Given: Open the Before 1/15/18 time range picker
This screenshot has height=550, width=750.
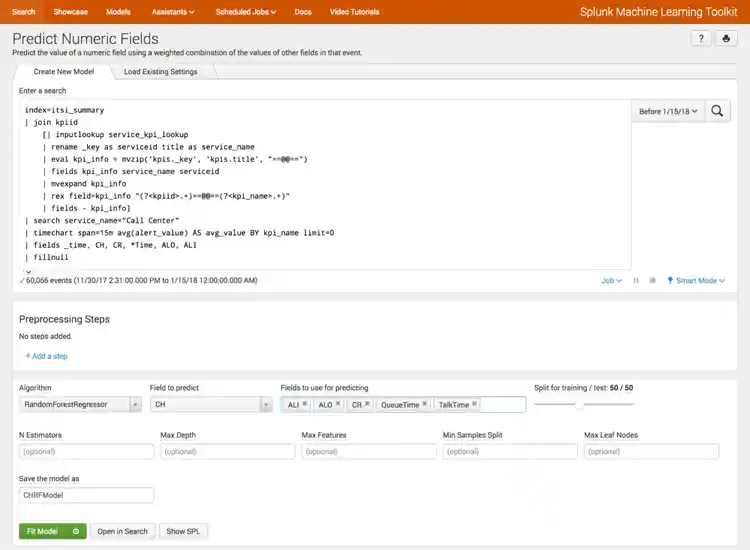Looking at the screenshot, I should pos(669,112).
